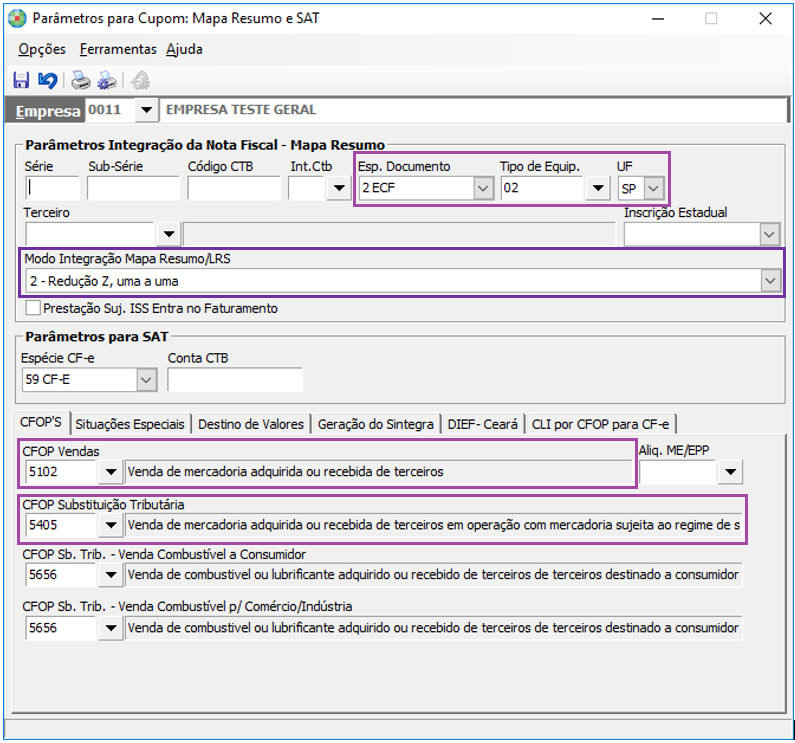Switch to Geração do Sintegra tab
Image resolution: width=795 pixels, height=743 pixels.
pyautogui.click(x=375, y=424)
